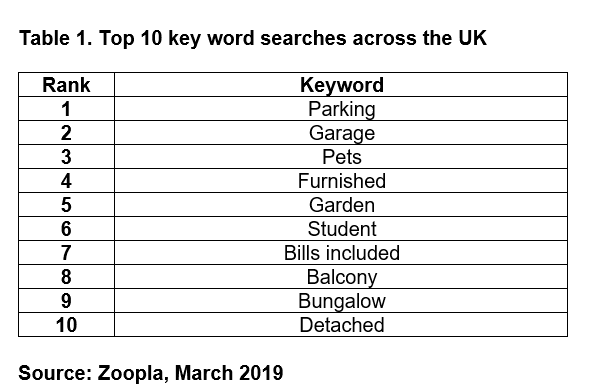Image resolution: width=589 pixels, height=388 pixels.
Task: Click the Parking keyword cell
Action: point(341,109)
